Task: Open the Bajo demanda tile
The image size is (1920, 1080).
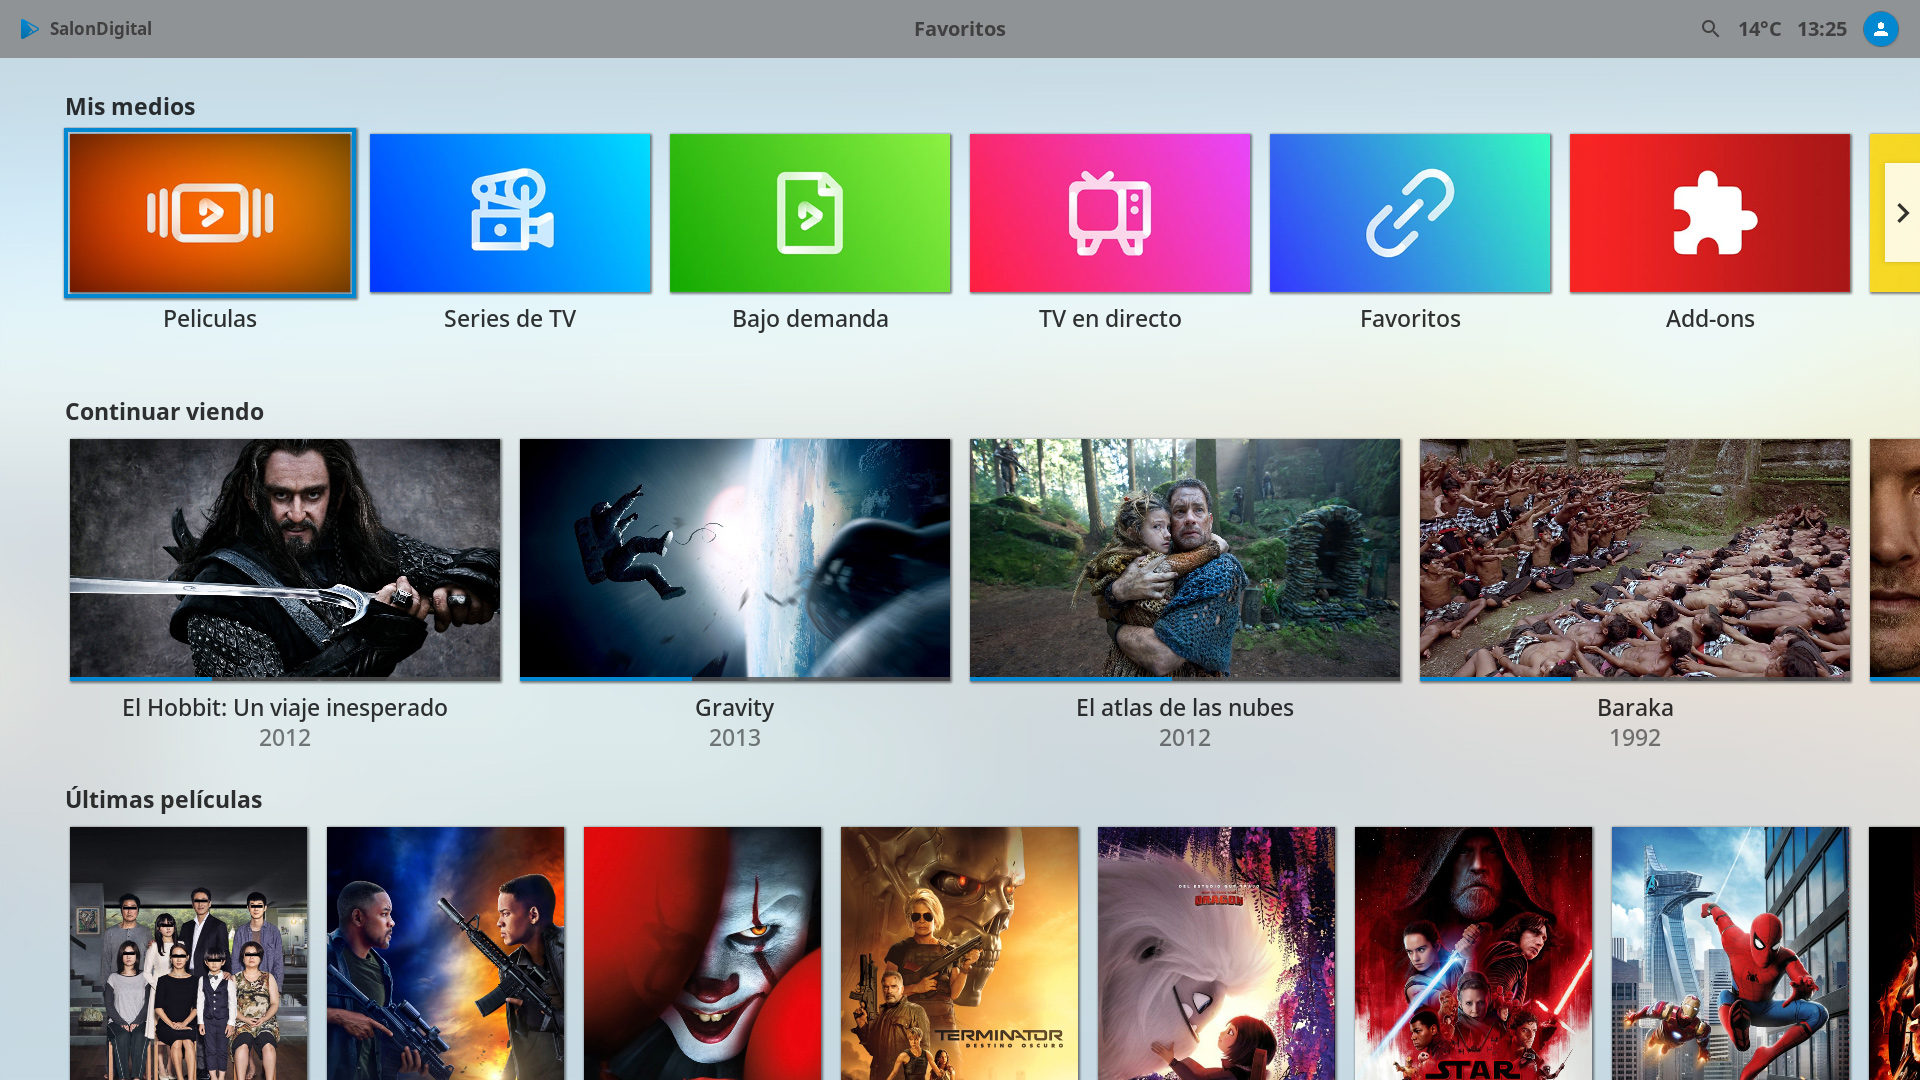Action: coord(810,213)
